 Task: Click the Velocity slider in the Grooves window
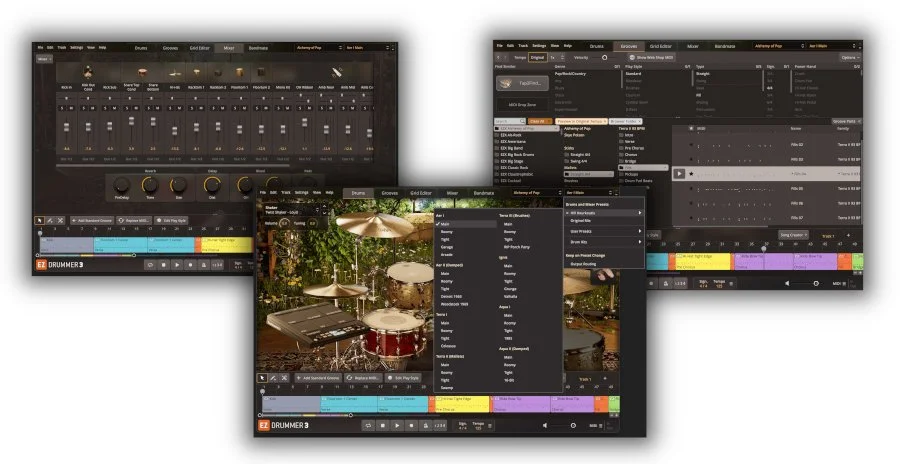pos(604,57)
